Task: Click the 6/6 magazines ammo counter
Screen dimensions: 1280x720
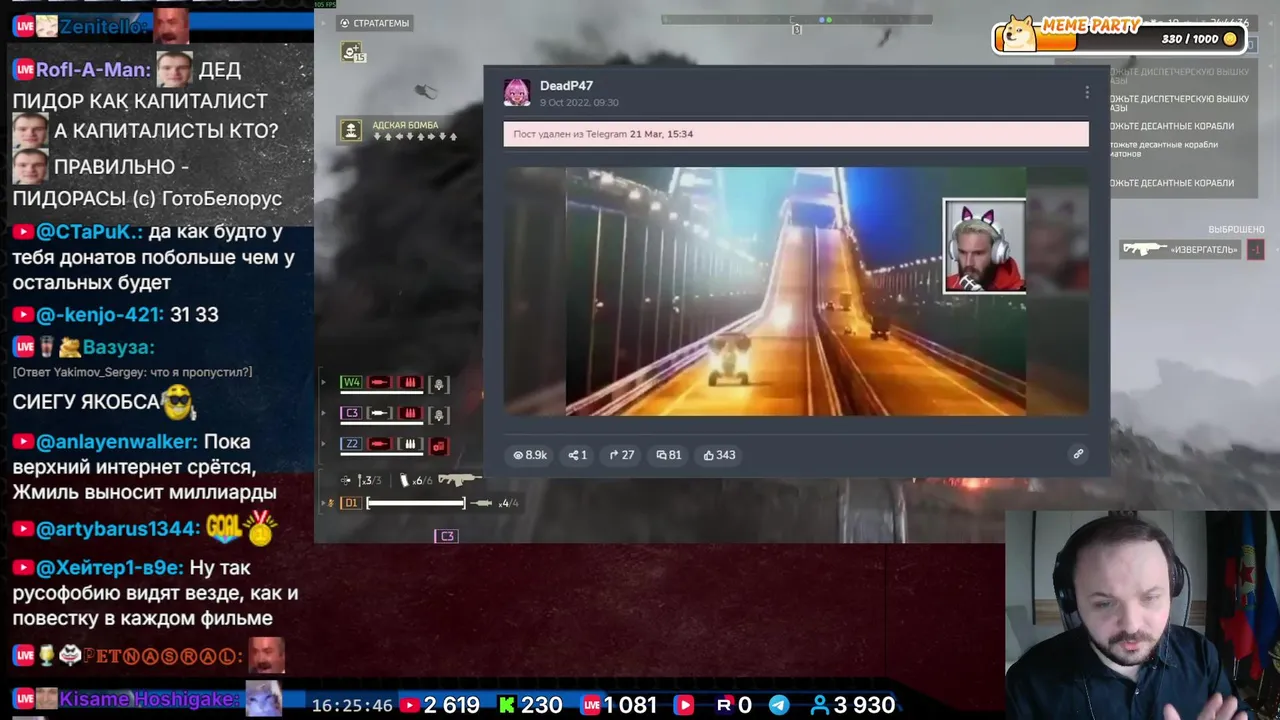Action: [417, 480]
